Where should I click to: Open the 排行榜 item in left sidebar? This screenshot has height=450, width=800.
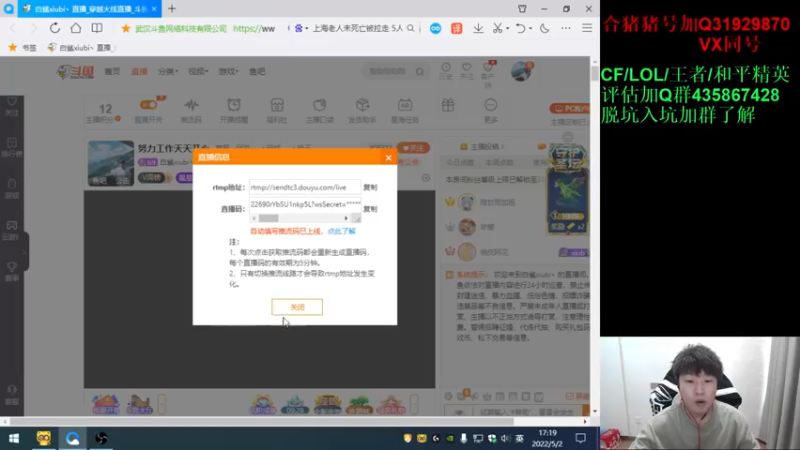[12, 147]
